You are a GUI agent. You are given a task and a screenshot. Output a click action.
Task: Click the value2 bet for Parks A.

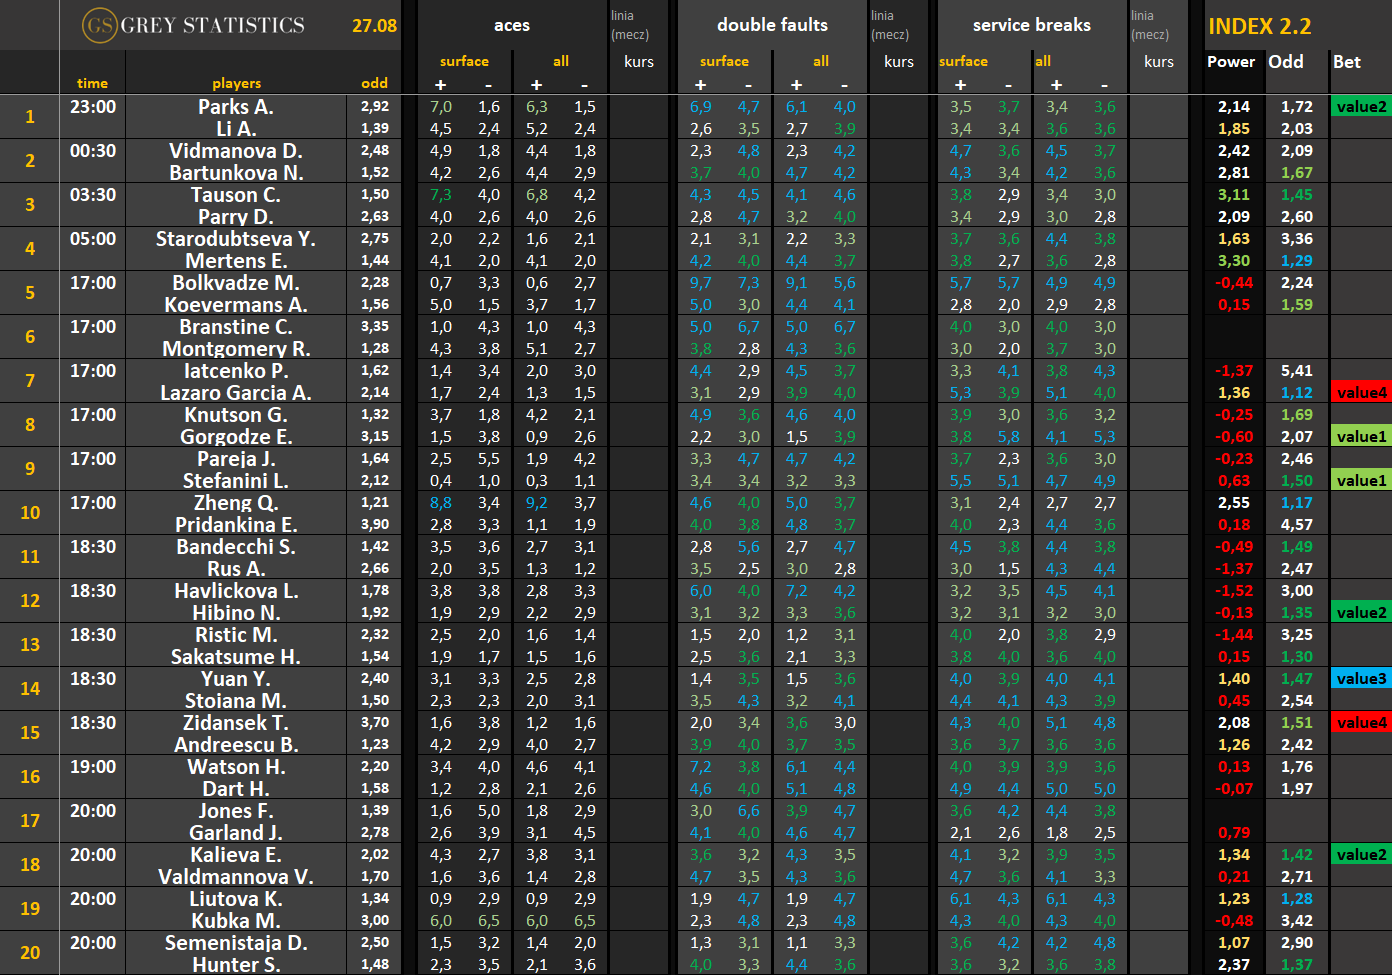click(1361, 107)
